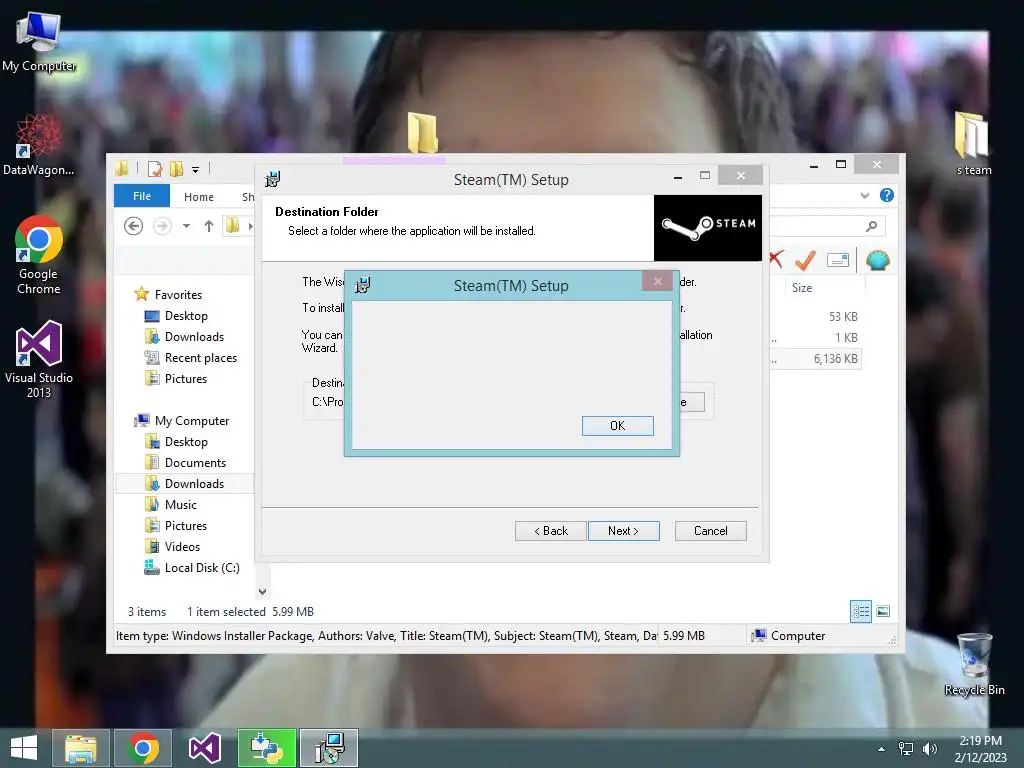This screenshot has height=768, width=1024.
Task: Click the quick access Properties icon
Action: (x=155, y=169)
